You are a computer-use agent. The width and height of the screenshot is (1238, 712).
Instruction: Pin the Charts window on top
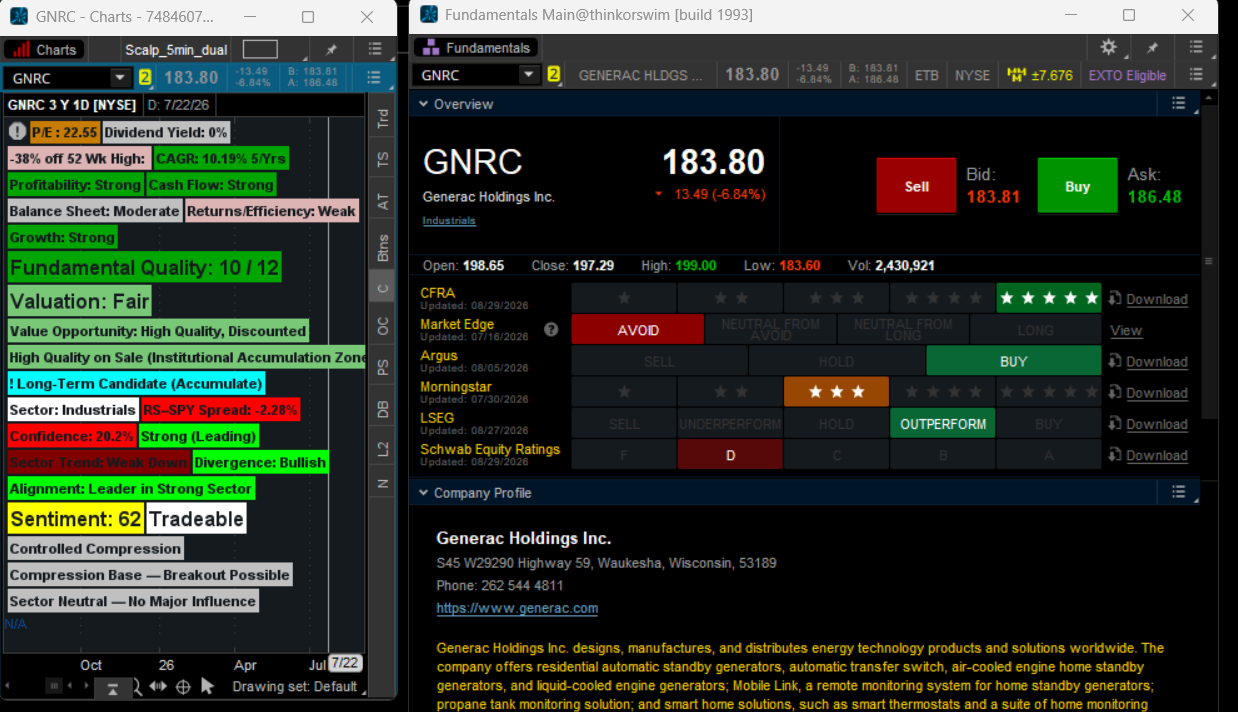pyautogui.click(x=331, y=49)
